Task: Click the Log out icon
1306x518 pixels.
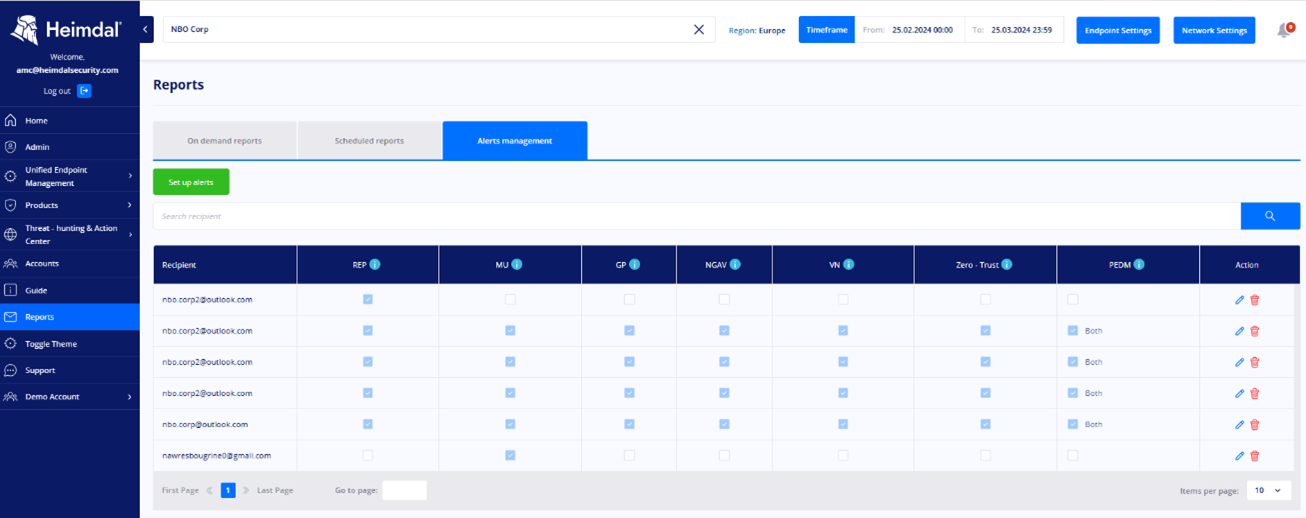Action: (84, 91)
